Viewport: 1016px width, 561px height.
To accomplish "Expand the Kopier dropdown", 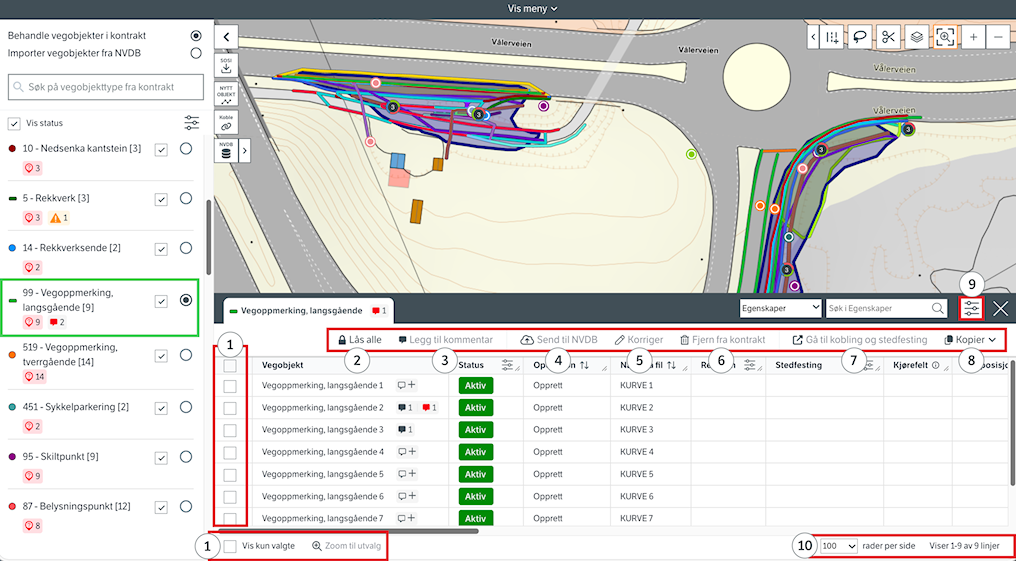I will (970, 340).
